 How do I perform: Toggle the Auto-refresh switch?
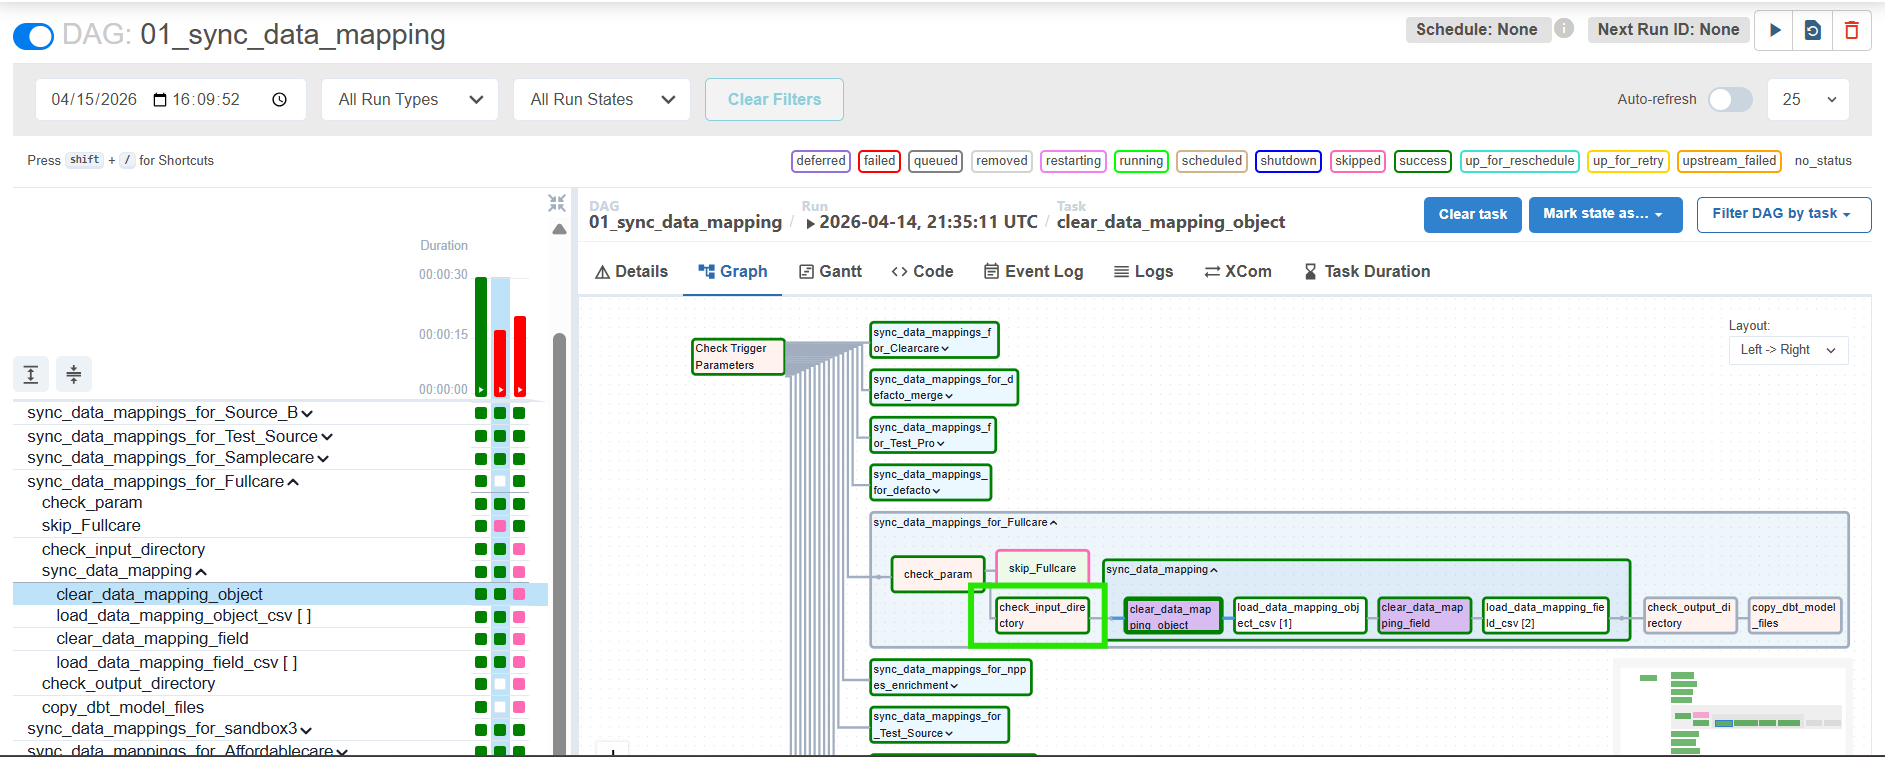pos(1730,99)
